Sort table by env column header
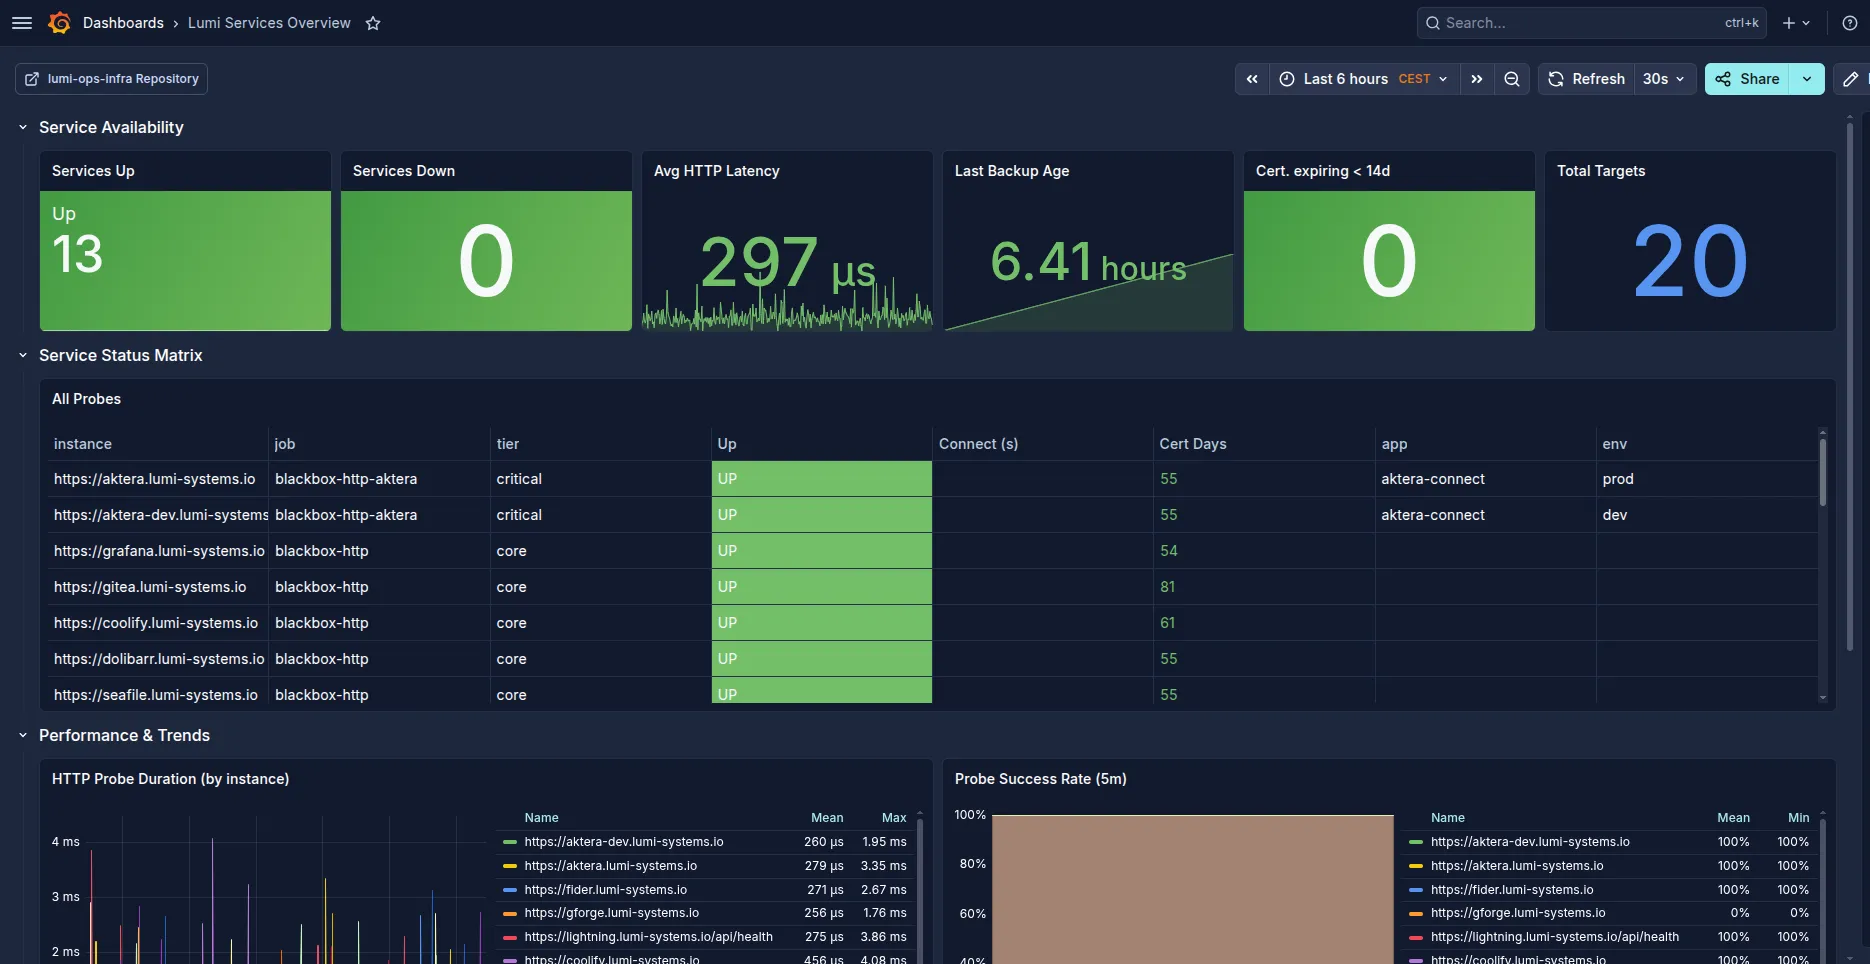 [x=1614, y=444]
